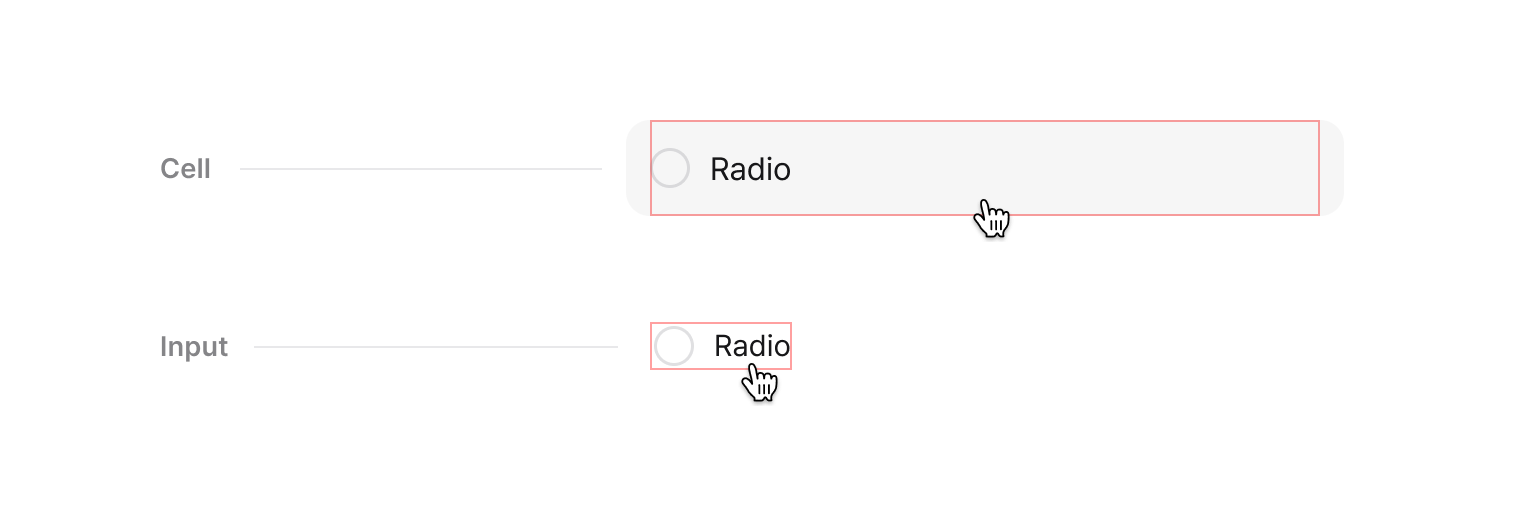Screen dimensions: 1520x514
Task: Click the right end of the gray Radio cell
Action: pyautogui.click(x=1300, y=168)
